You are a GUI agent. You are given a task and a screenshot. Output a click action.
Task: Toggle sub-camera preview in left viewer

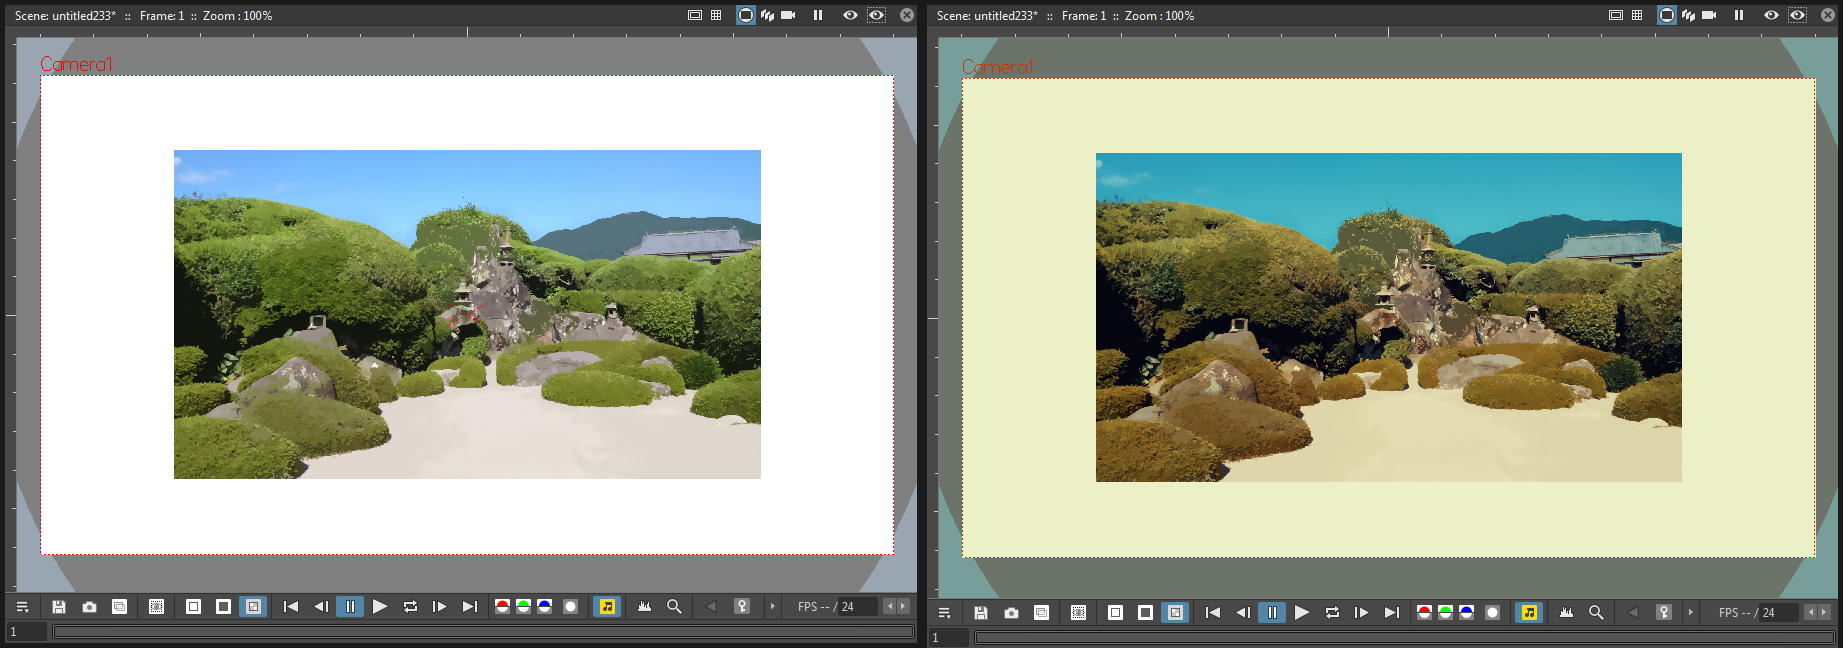pos(876,15)
